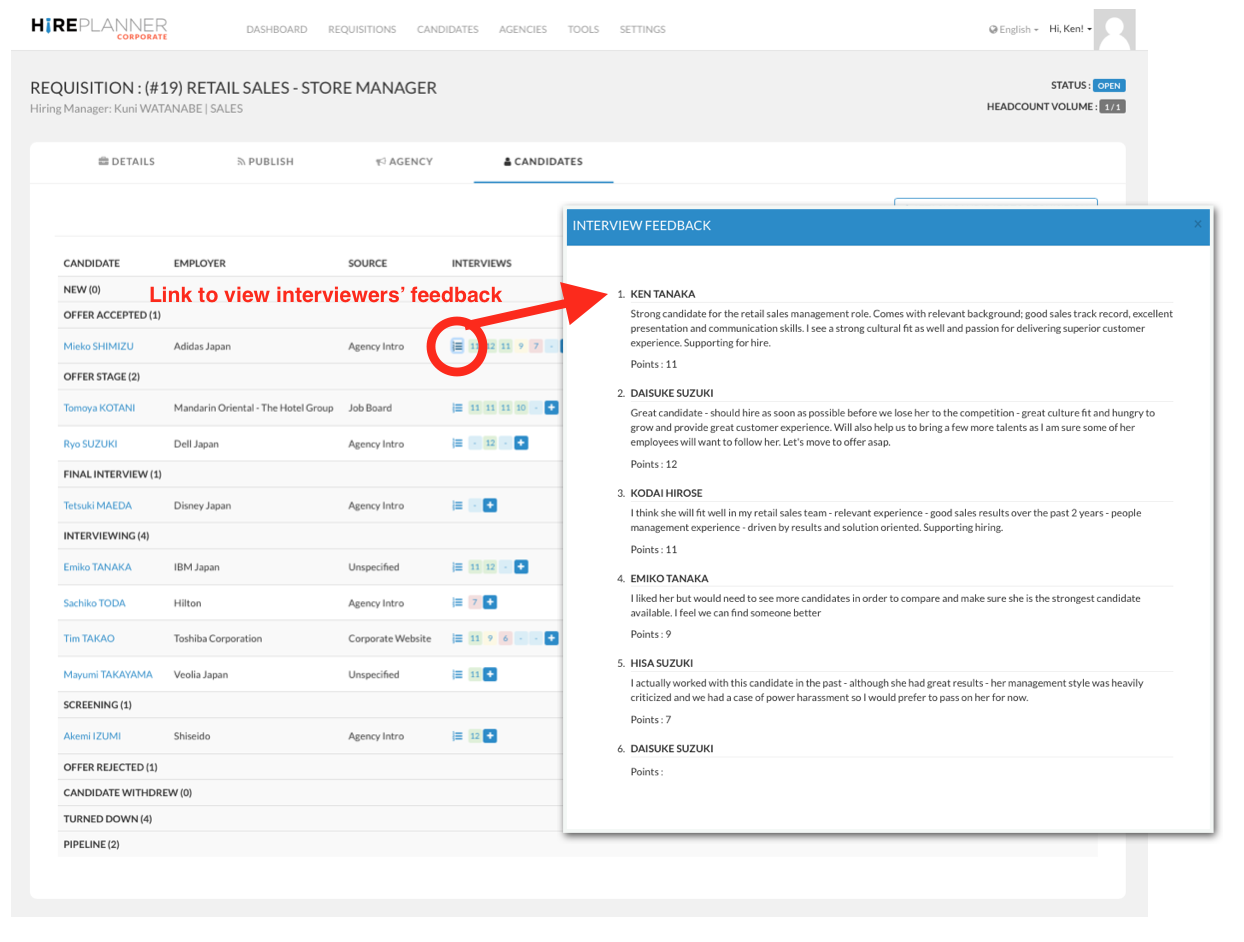Expand the Hi, Ken! user menu
Screen dimensions: 1244x942
[1070, 29]
